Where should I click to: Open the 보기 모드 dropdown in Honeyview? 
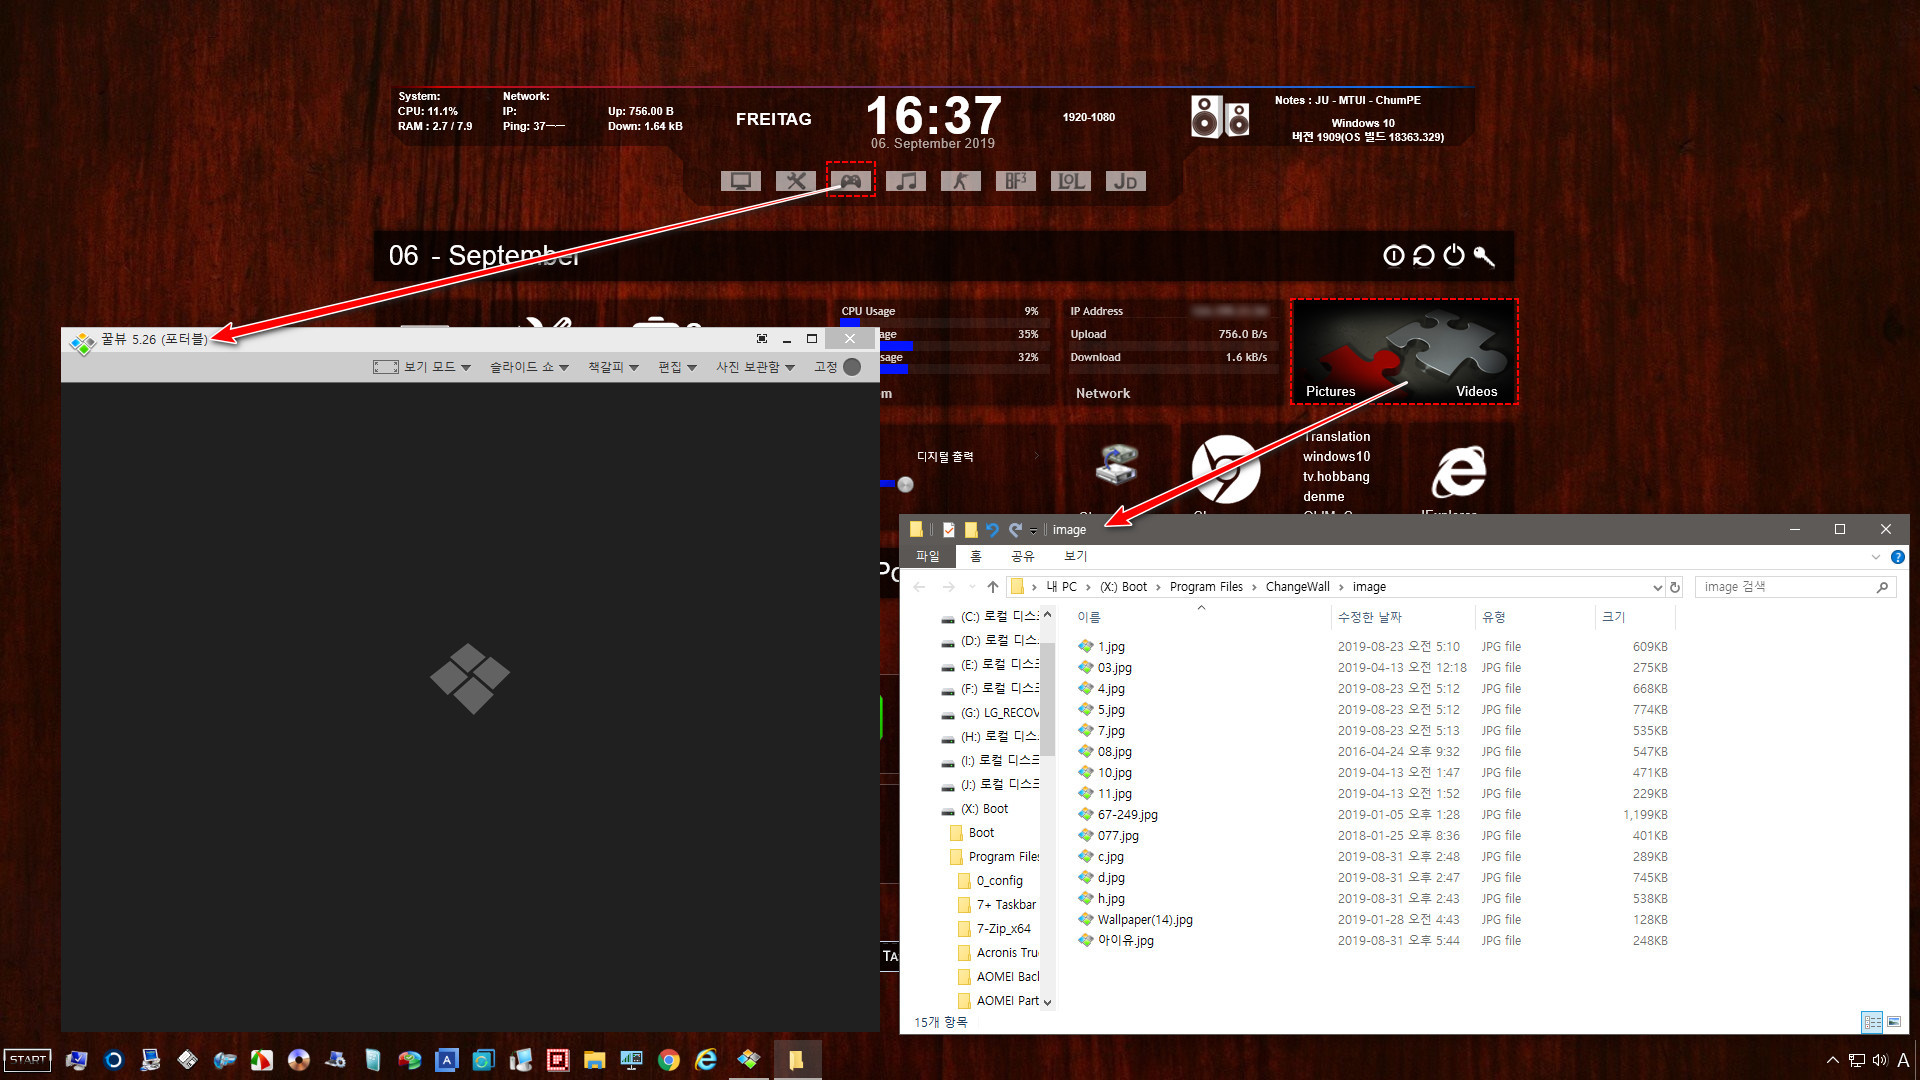[422, 367]
